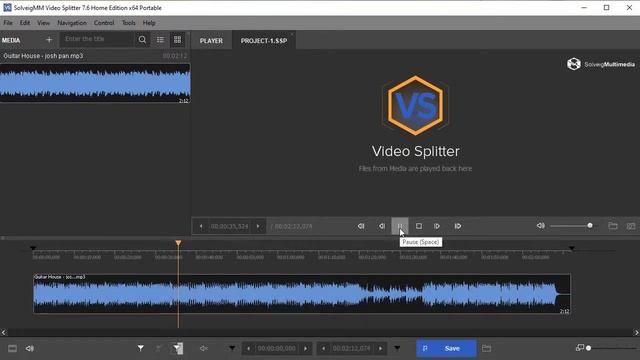Screen dimensions: 640x360
Task: Open the Edit menu
Action: (x=25, y=23)
